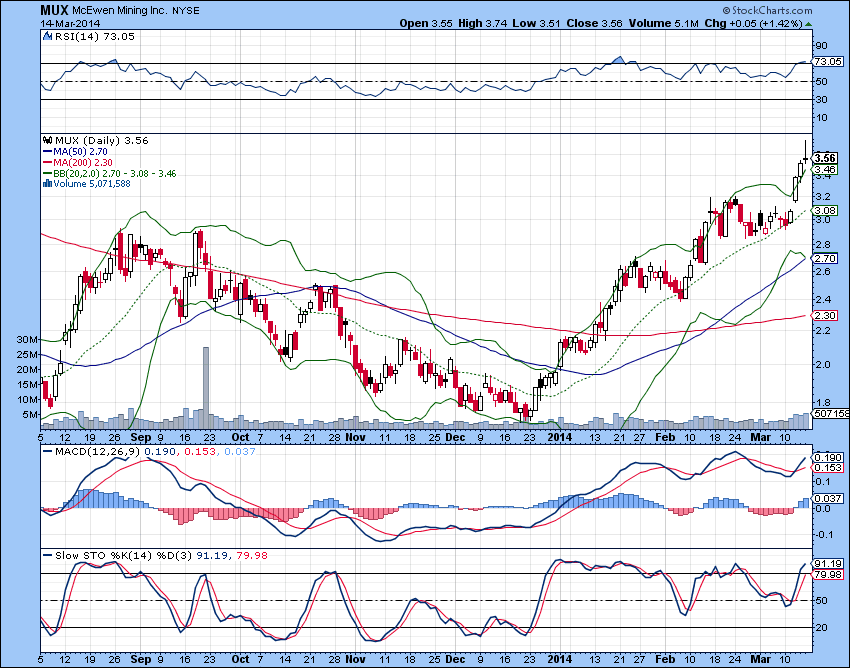Click the MACD(12,26,9) legend label

tap(98, 452)
